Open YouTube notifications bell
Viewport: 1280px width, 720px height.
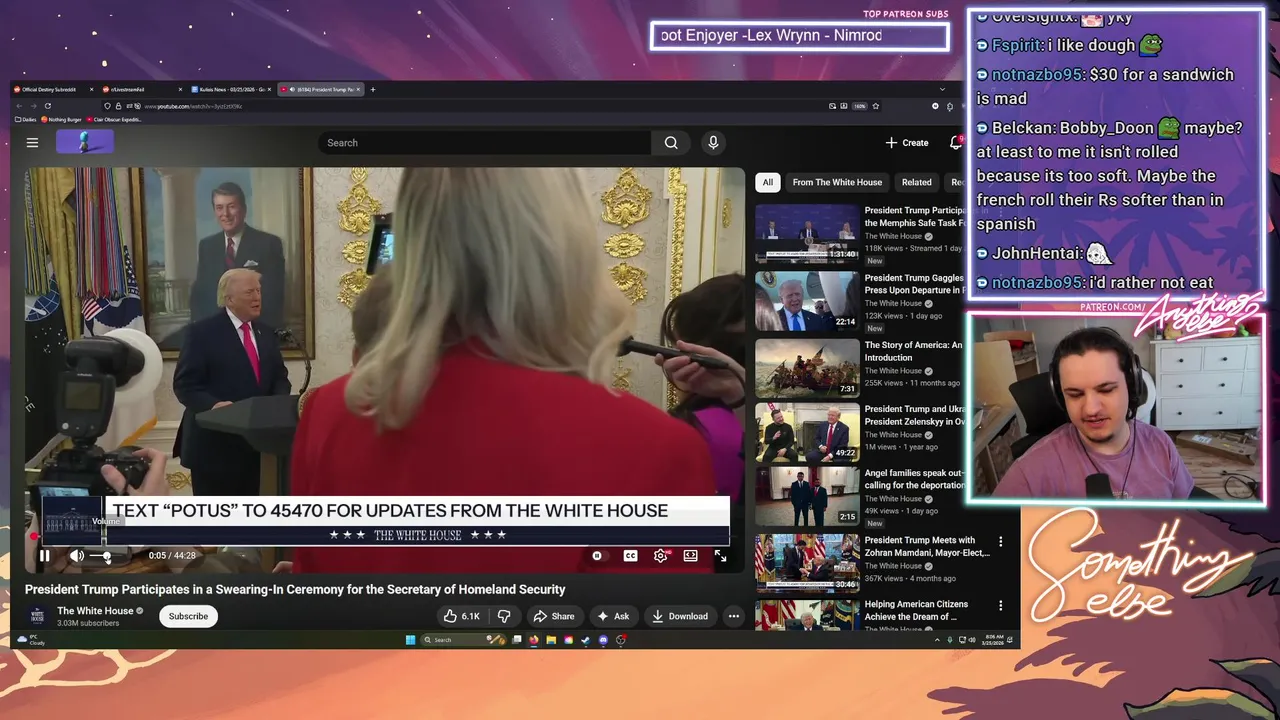tap(956, 143)
